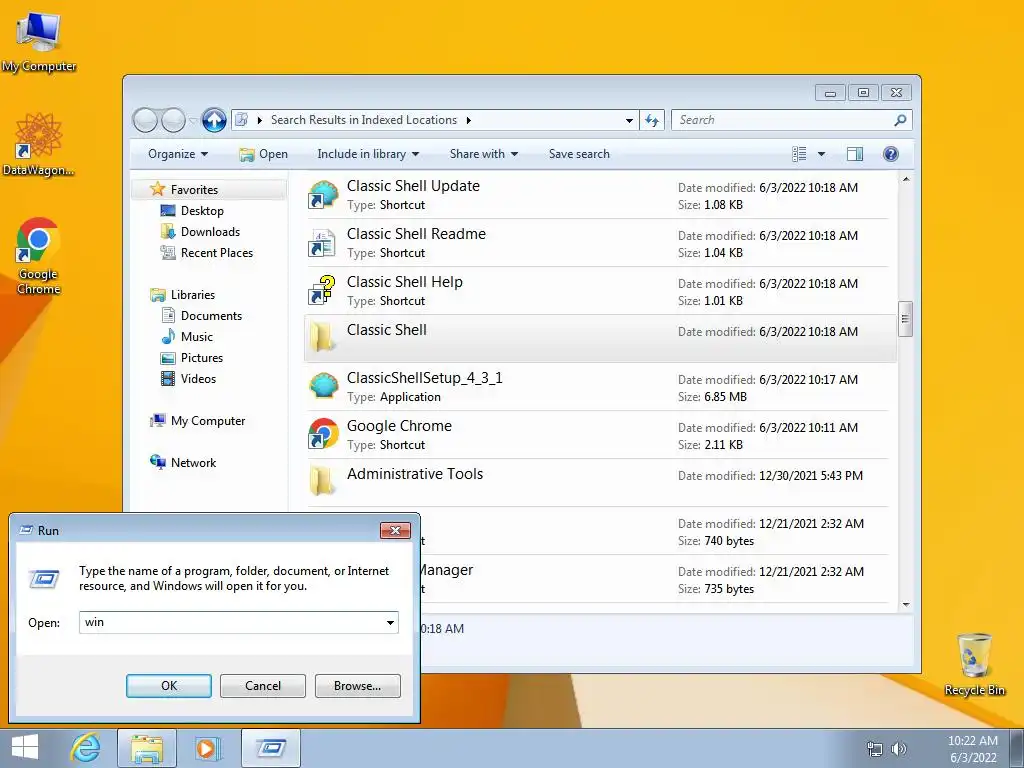
Task: Expand the Include in library dropdown
Action: pyautogui.click(x=368, y=154)
